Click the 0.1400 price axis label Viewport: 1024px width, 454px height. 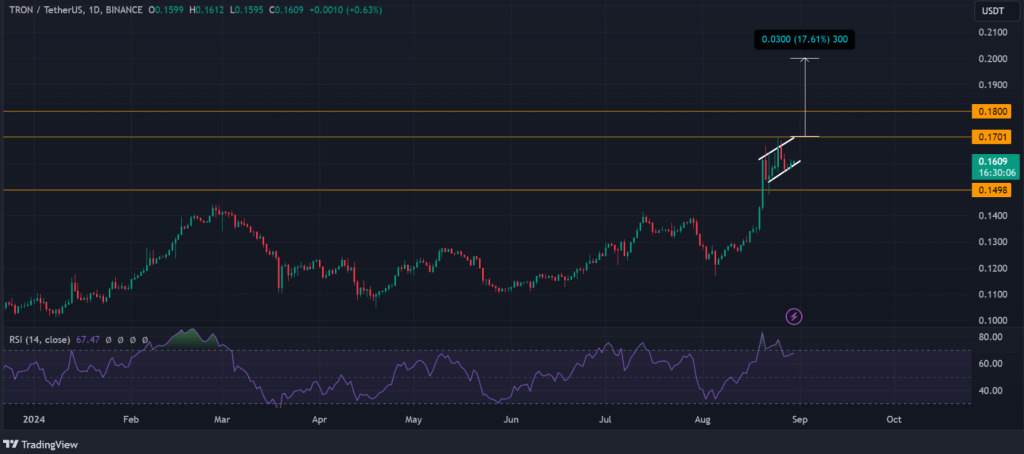pyautogui.click(x=991, y=216)
